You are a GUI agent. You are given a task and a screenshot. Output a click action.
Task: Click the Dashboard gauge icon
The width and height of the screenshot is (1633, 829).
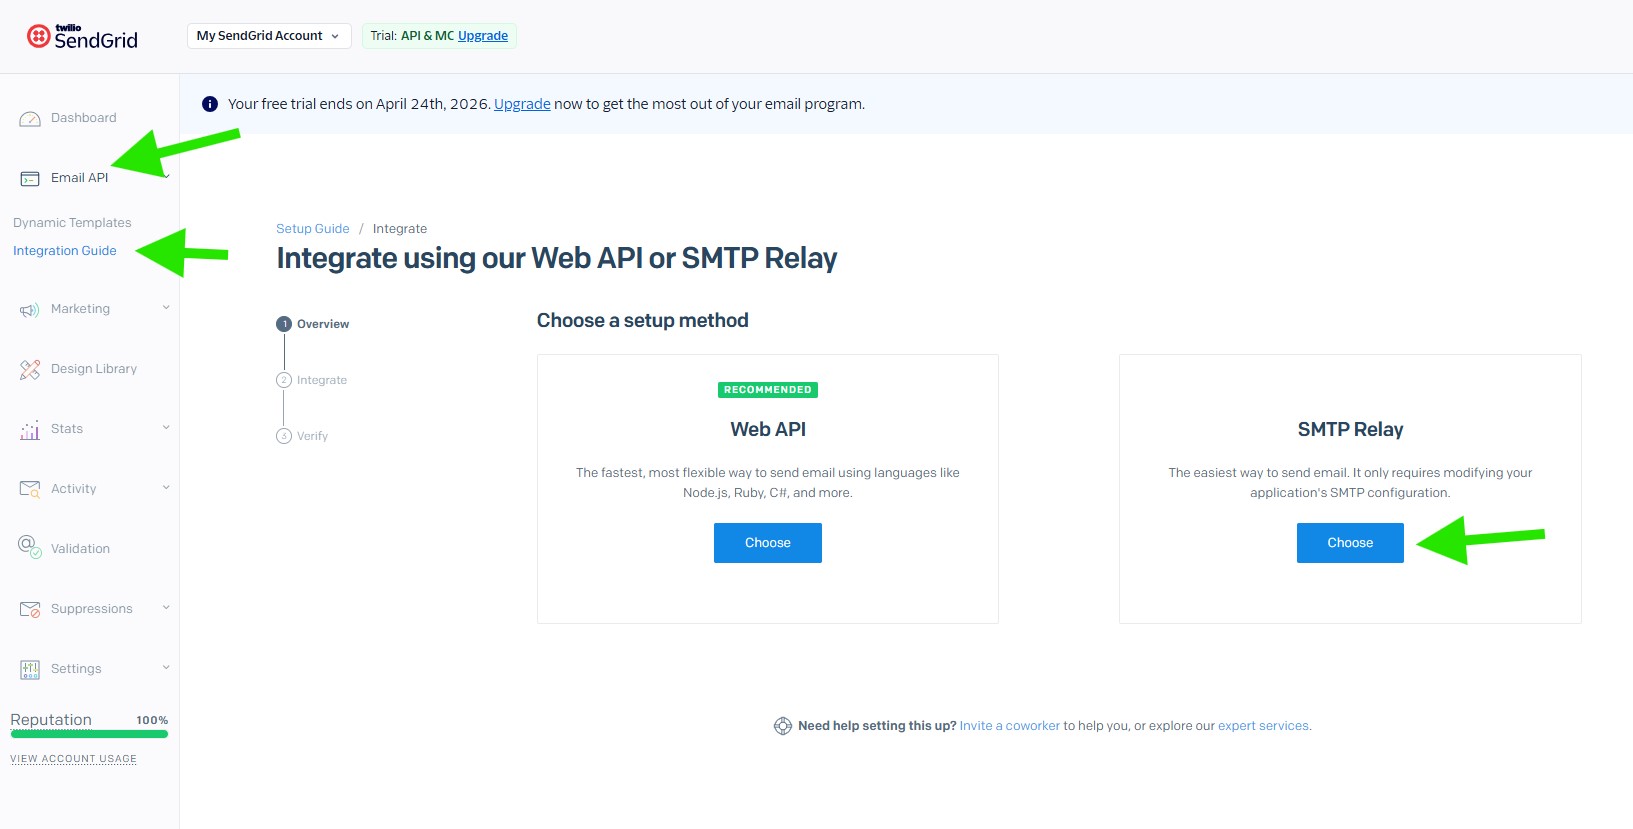tap(30, 119)
